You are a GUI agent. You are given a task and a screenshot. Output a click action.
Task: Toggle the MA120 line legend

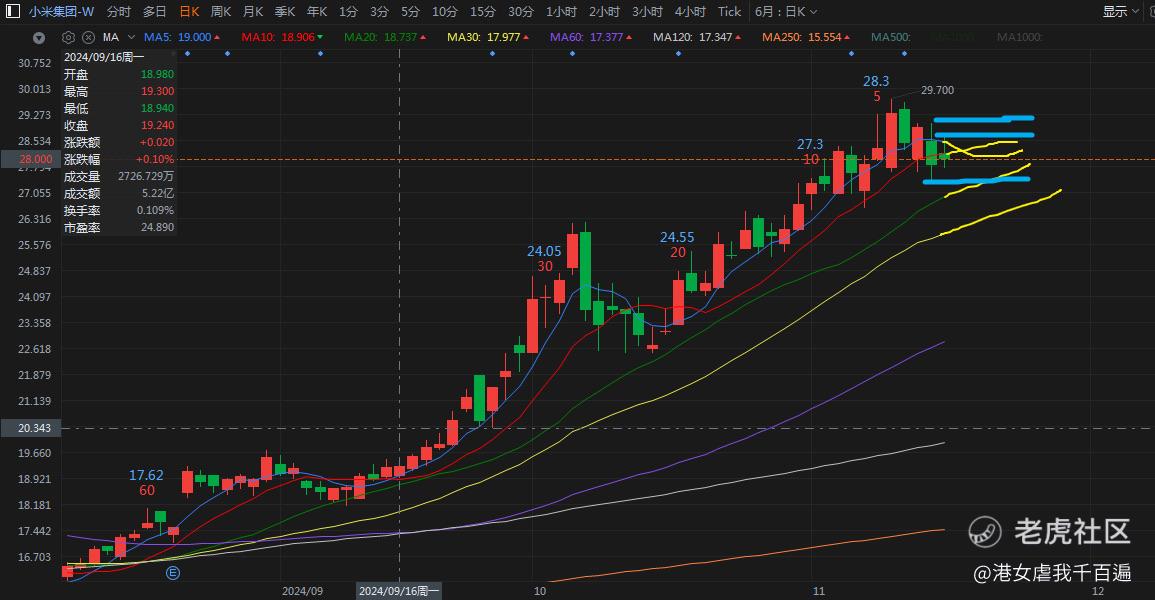[x=697, y=37]
